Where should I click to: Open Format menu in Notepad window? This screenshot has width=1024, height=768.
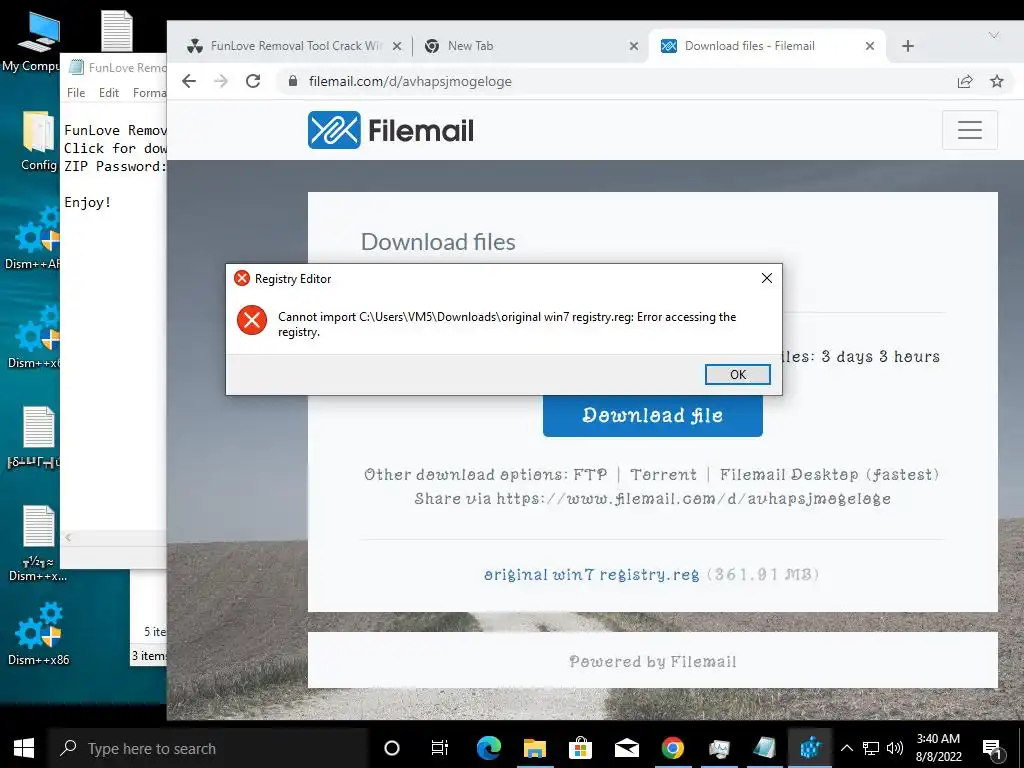(150, 93)
